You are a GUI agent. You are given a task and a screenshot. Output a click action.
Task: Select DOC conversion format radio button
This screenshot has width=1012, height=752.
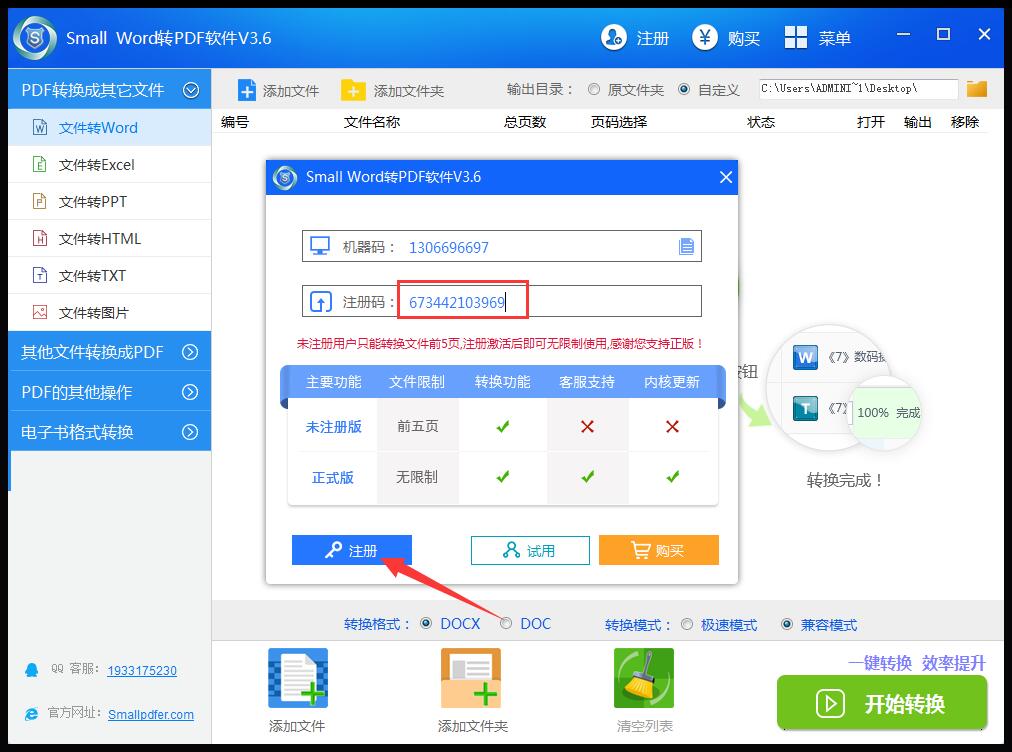click(506, 624)
